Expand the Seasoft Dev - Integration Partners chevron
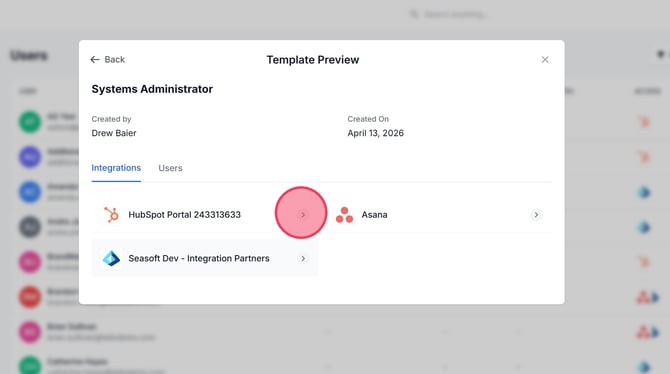 click(x=303, y=258)
